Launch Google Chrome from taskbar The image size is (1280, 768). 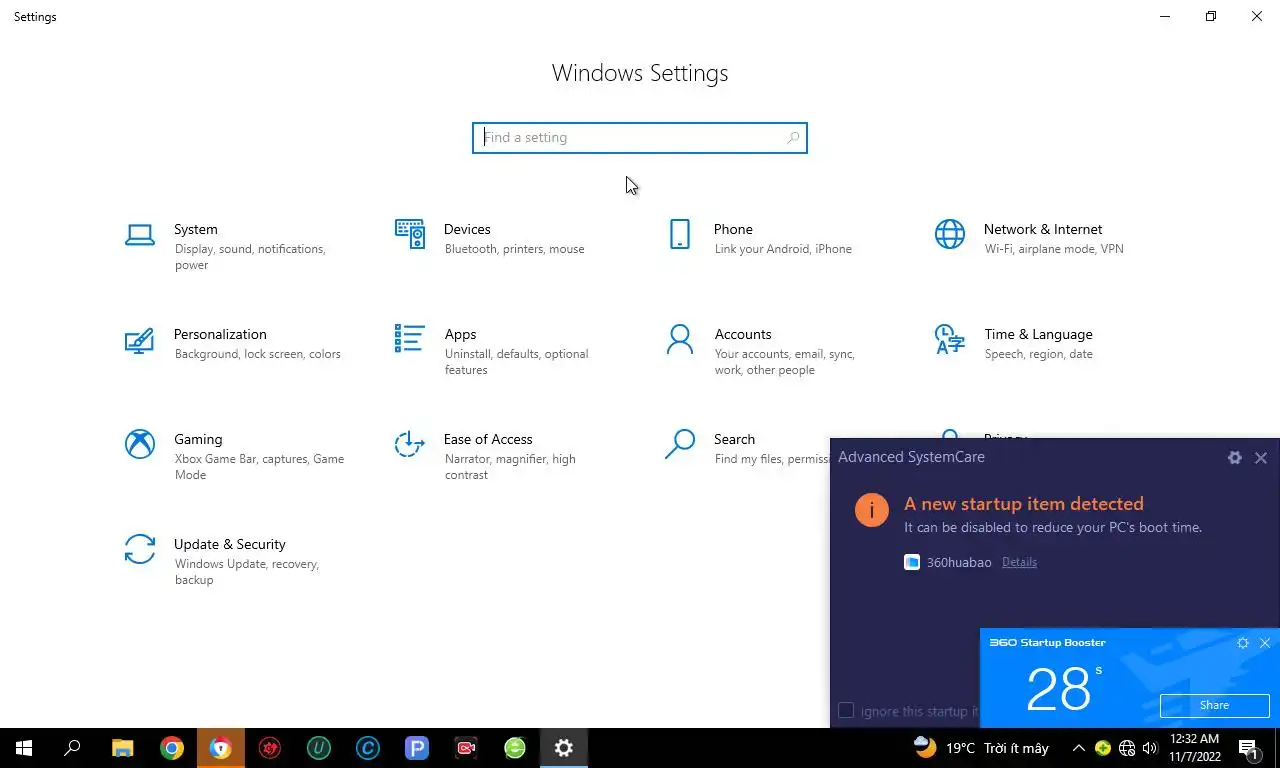pos(172,748)
